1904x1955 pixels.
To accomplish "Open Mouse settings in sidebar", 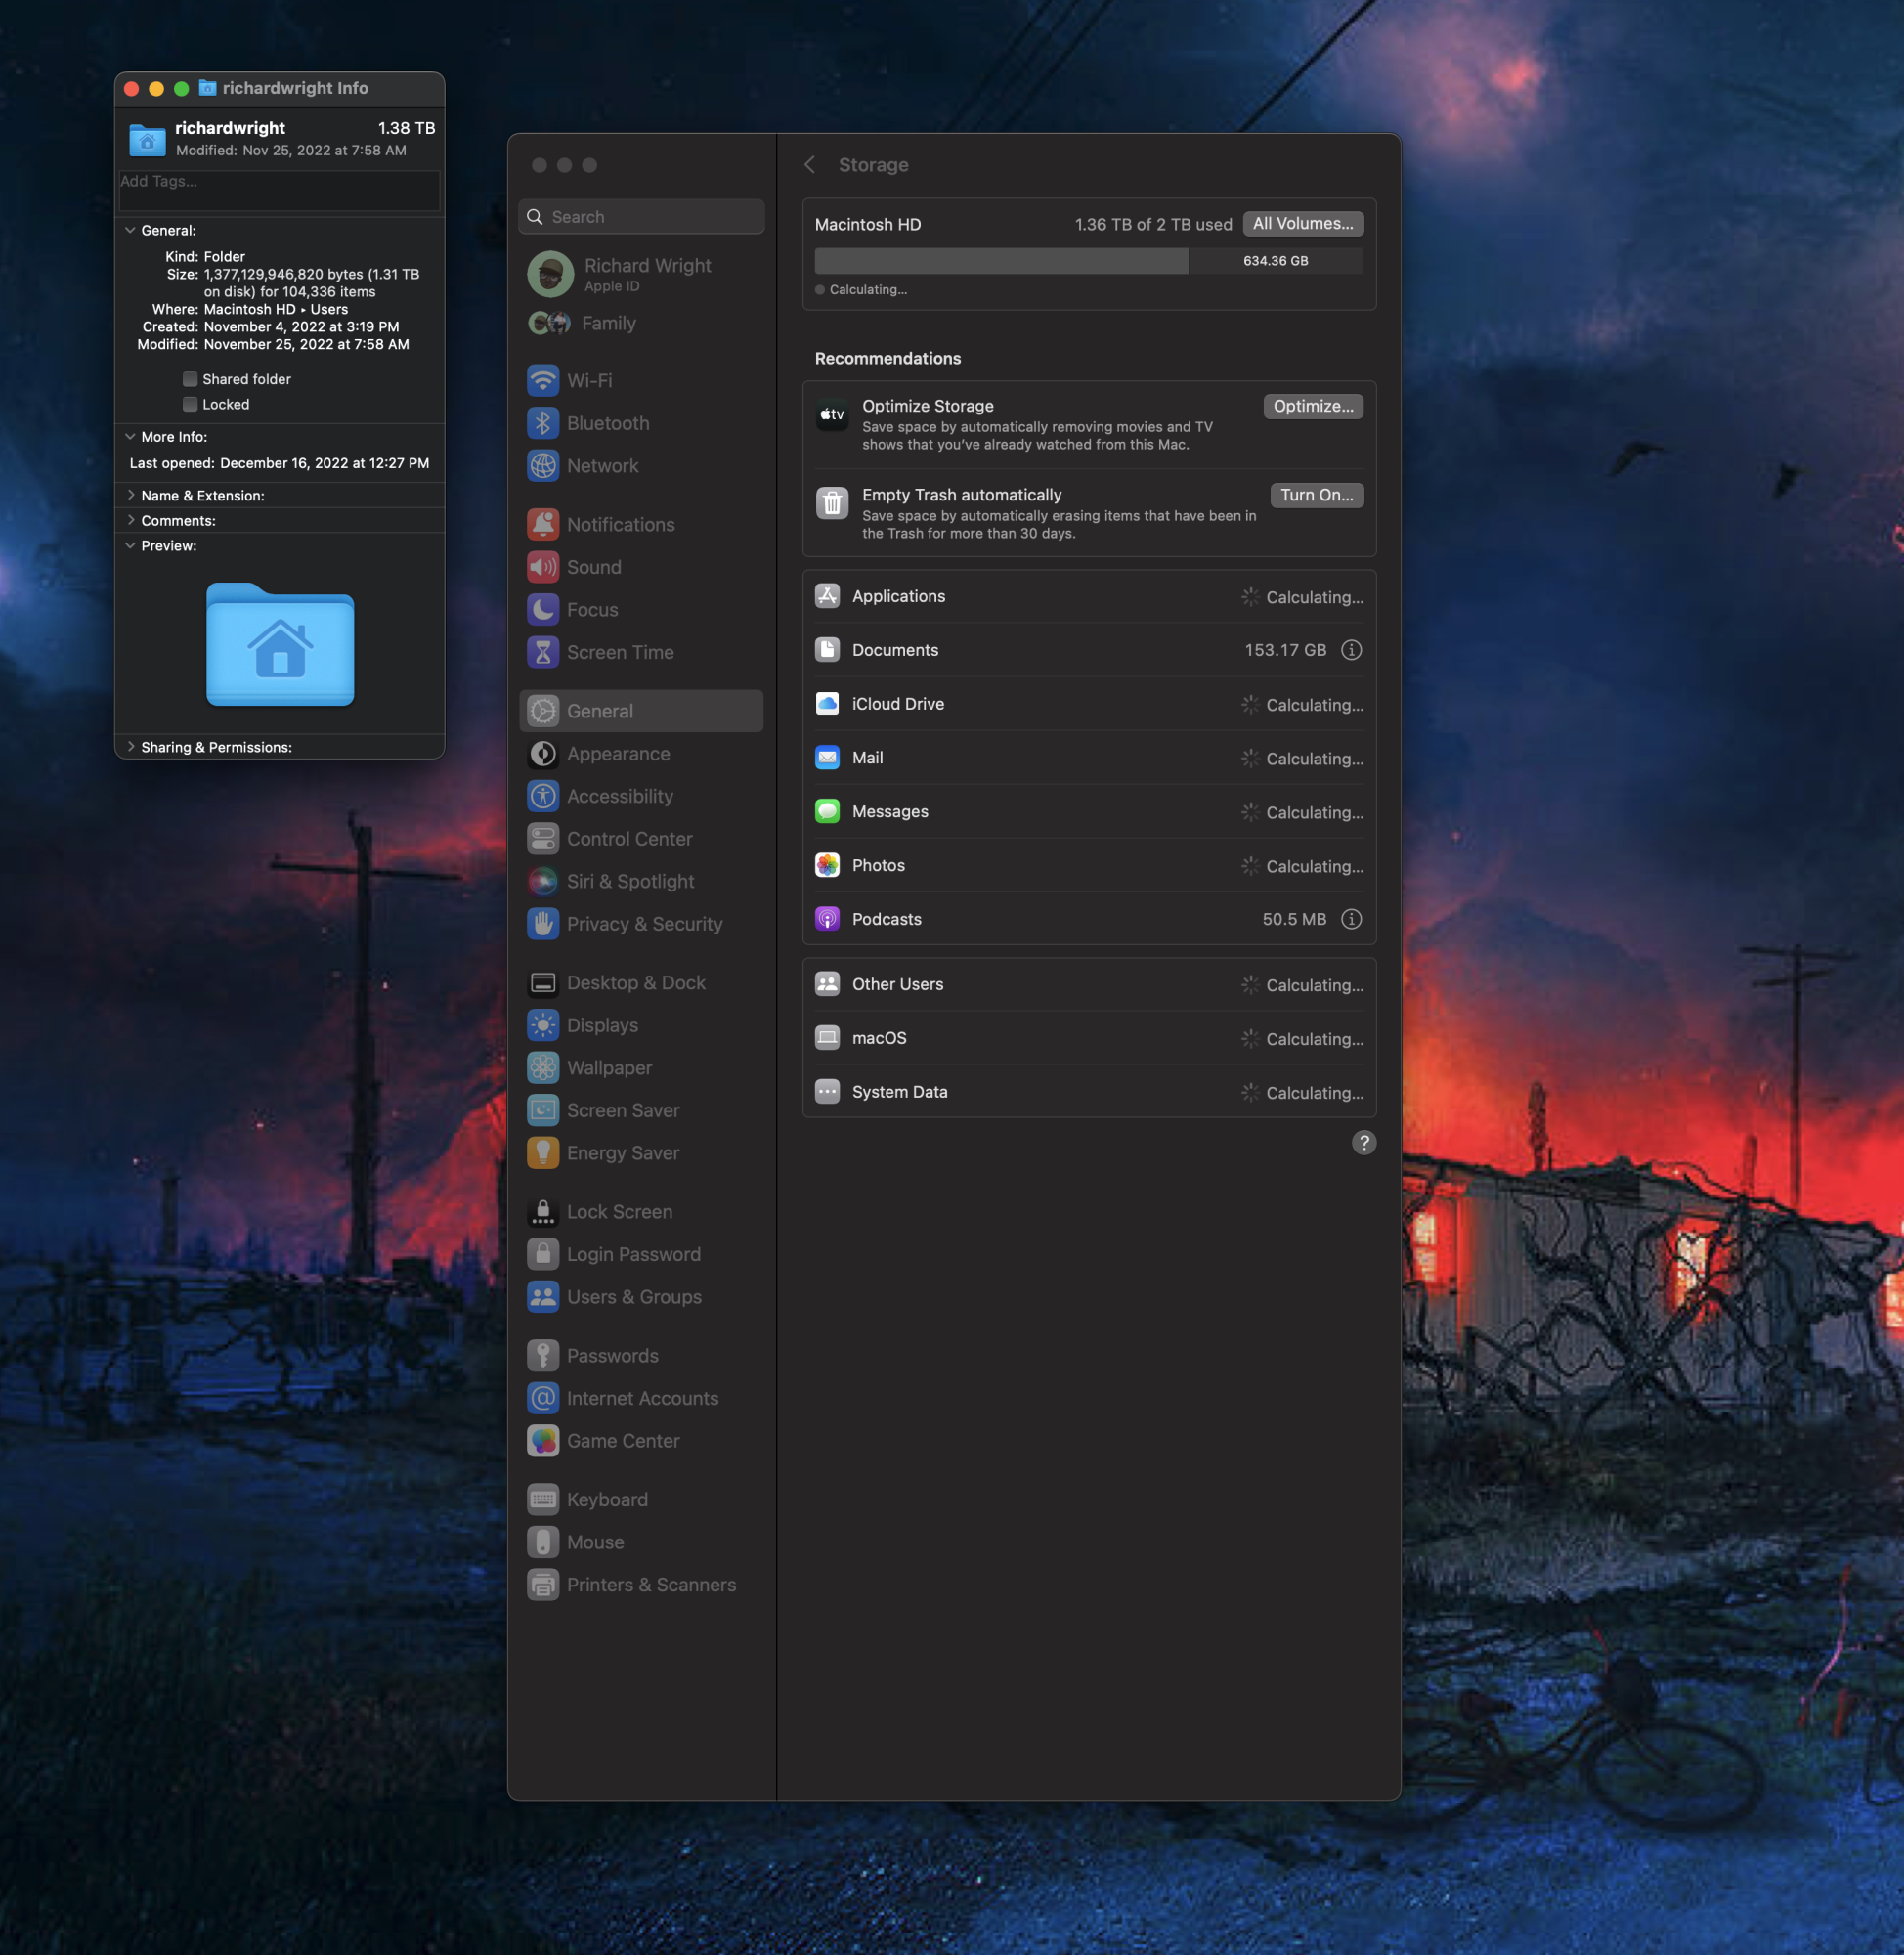I will coord(641,1542).
